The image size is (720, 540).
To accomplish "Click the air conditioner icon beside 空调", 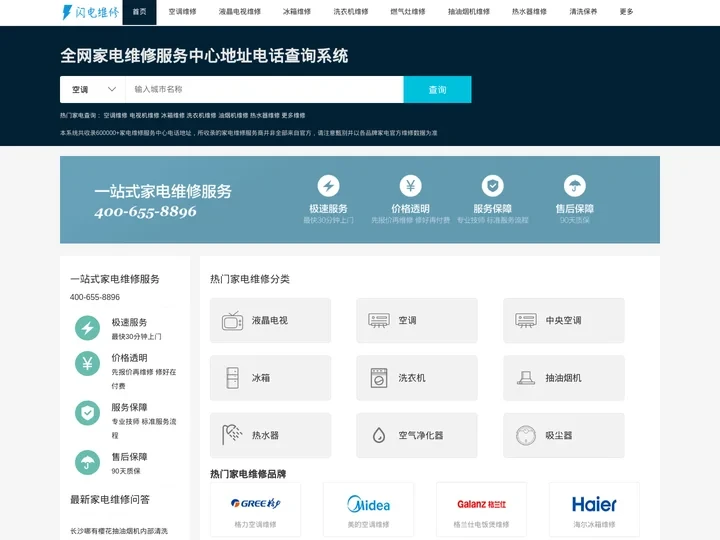I will (379, 321).
